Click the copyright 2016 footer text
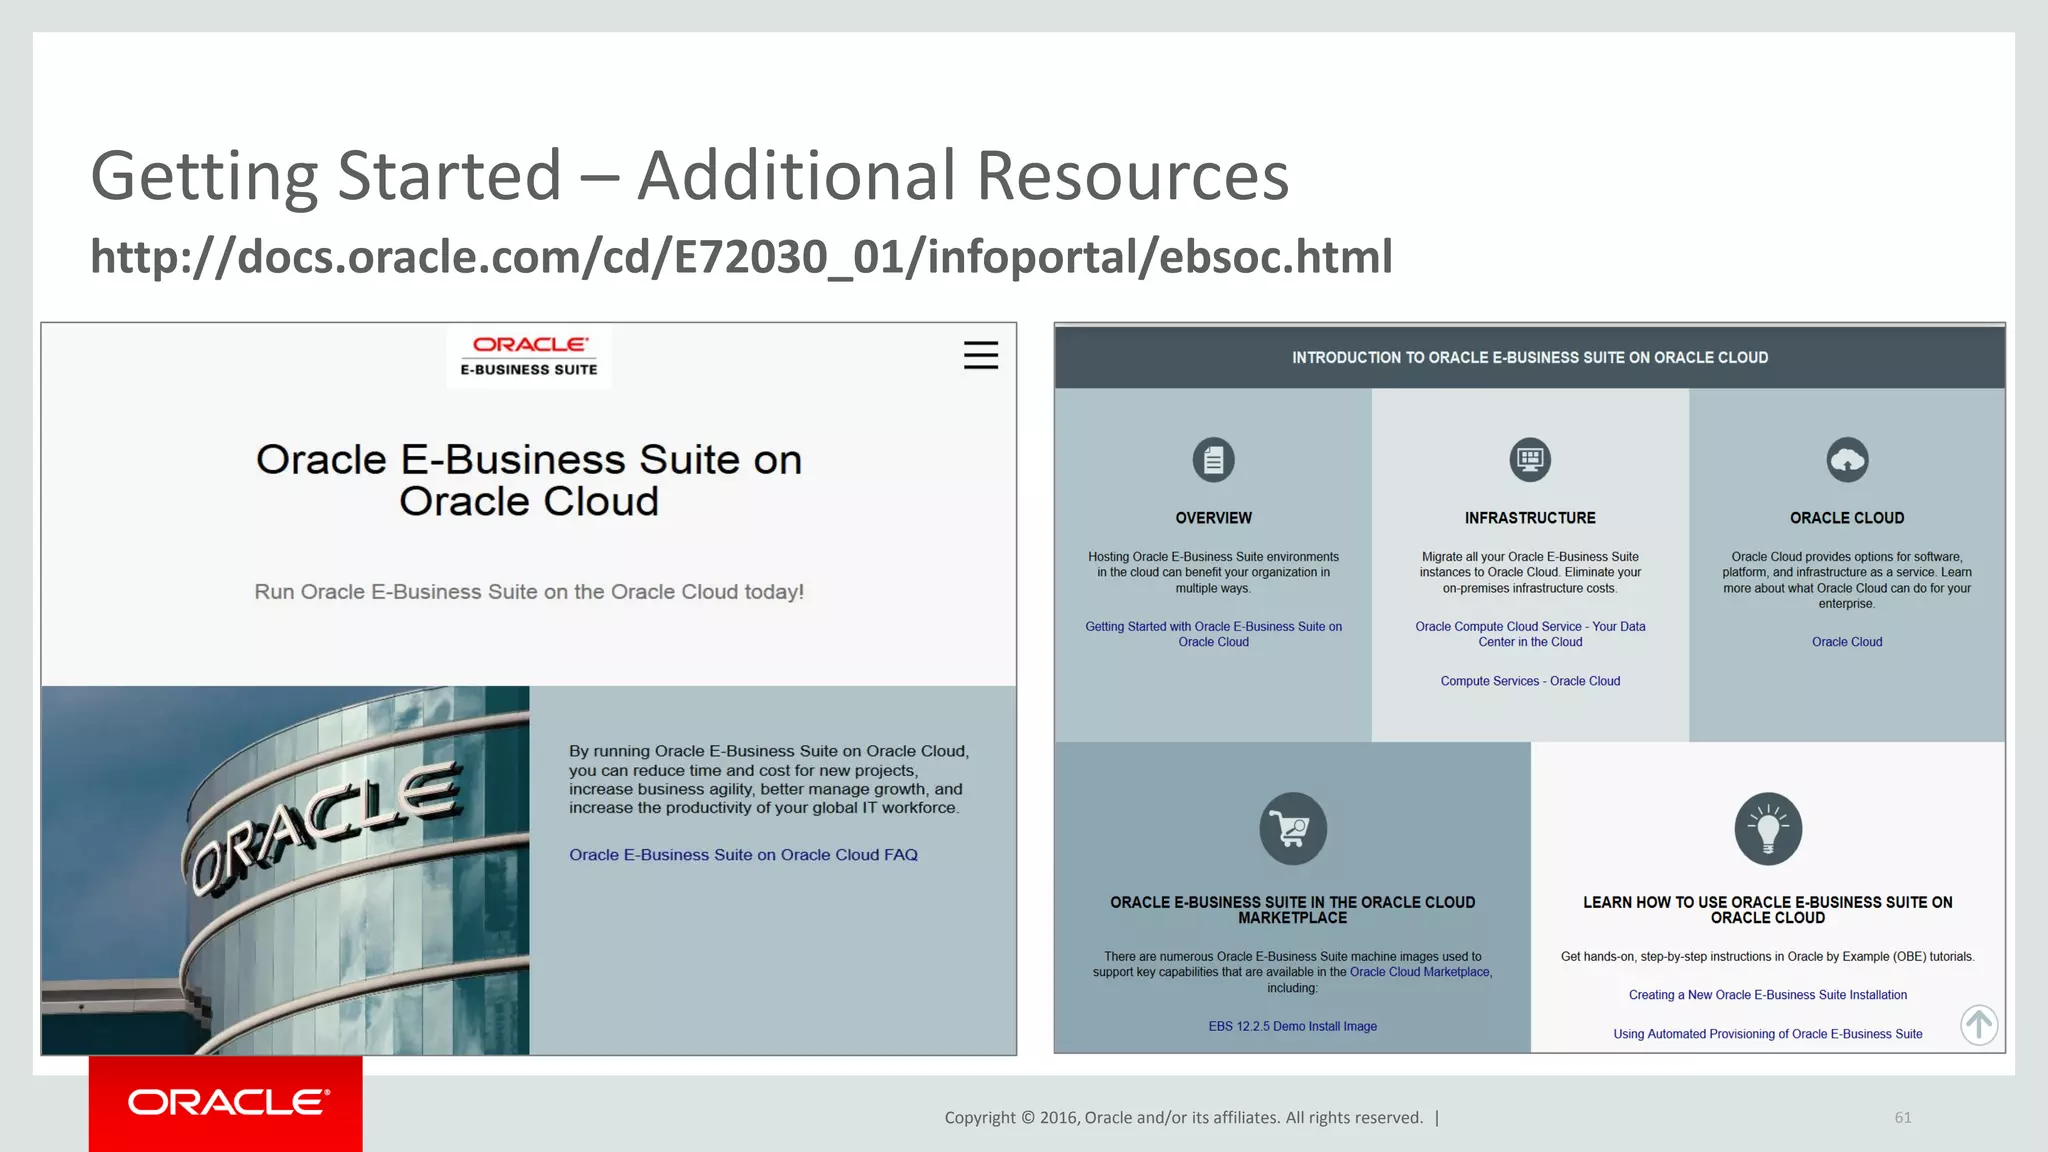Screen dimensions: 2048x1152 [1184, 1118]
